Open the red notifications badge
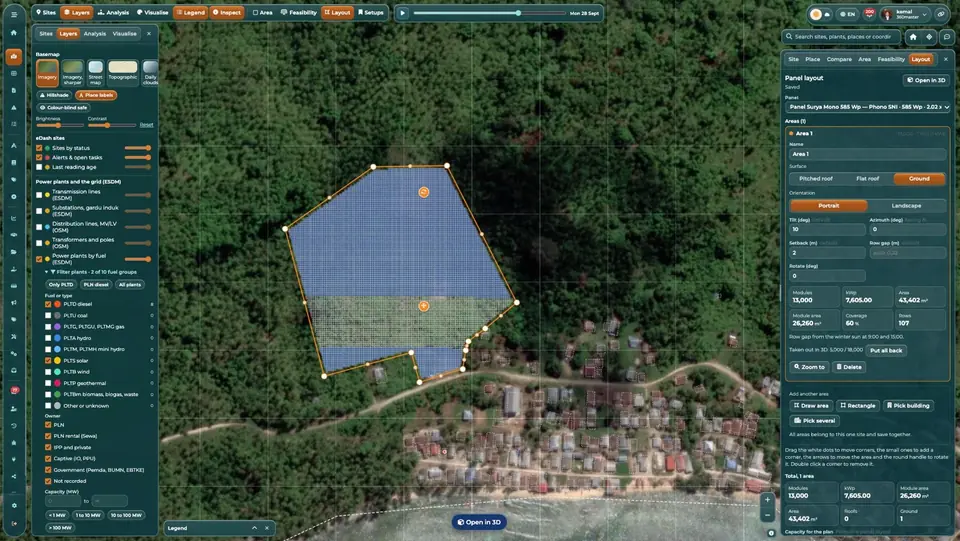This screenshot has height=541, width=960. click(869, 13)
